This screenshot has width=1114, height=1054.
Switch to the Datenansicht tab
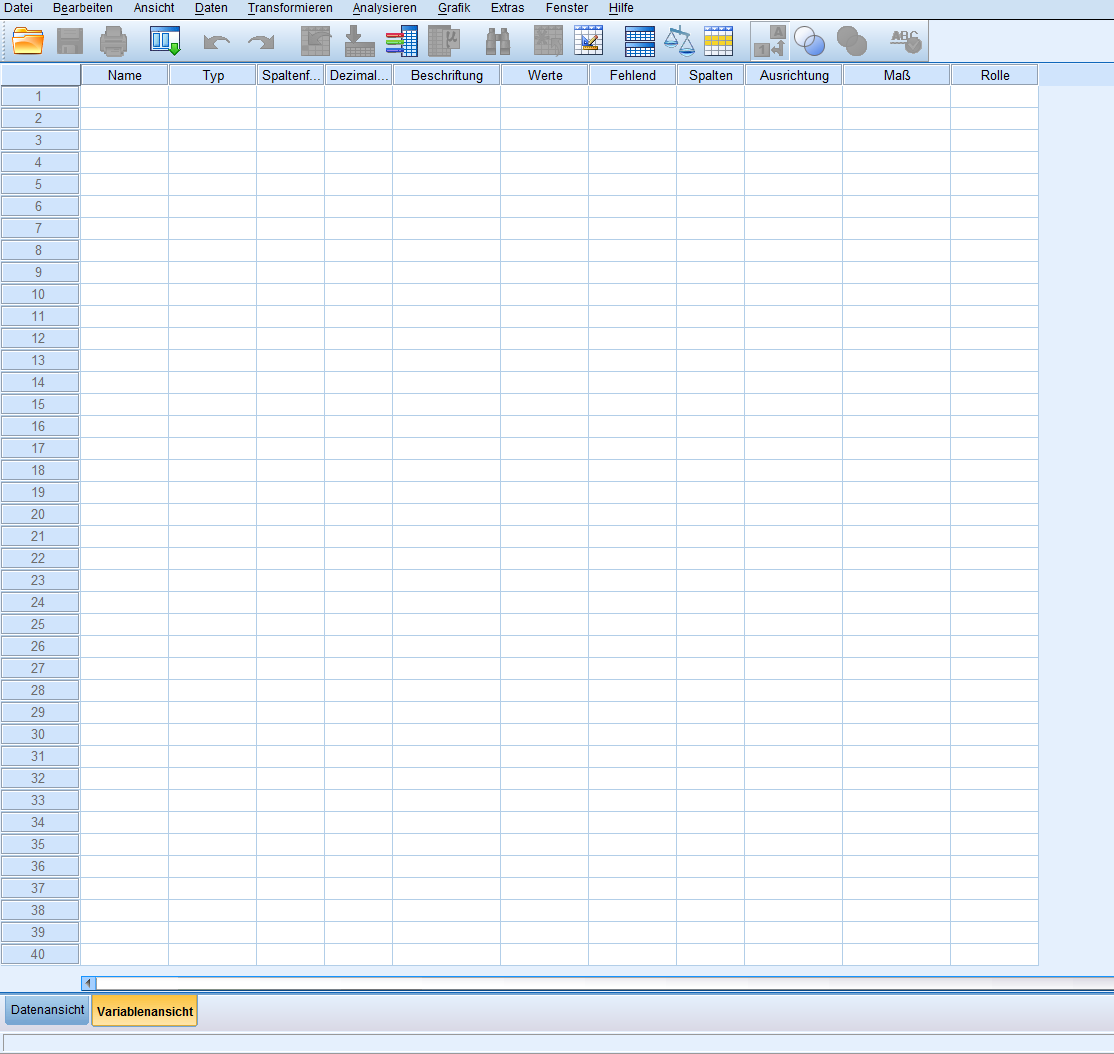(x=47, y=1010)
